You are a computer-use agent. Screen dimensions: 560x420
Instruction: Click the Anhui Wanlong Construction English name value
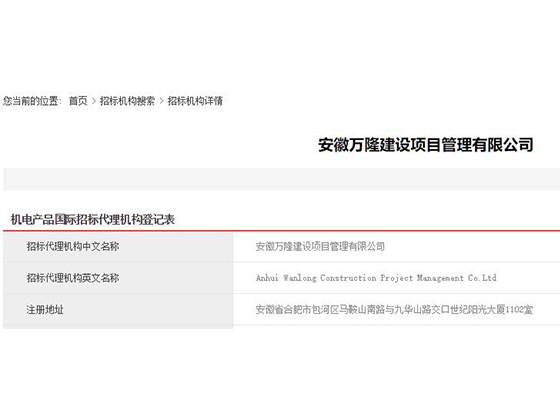coord(376,278)
